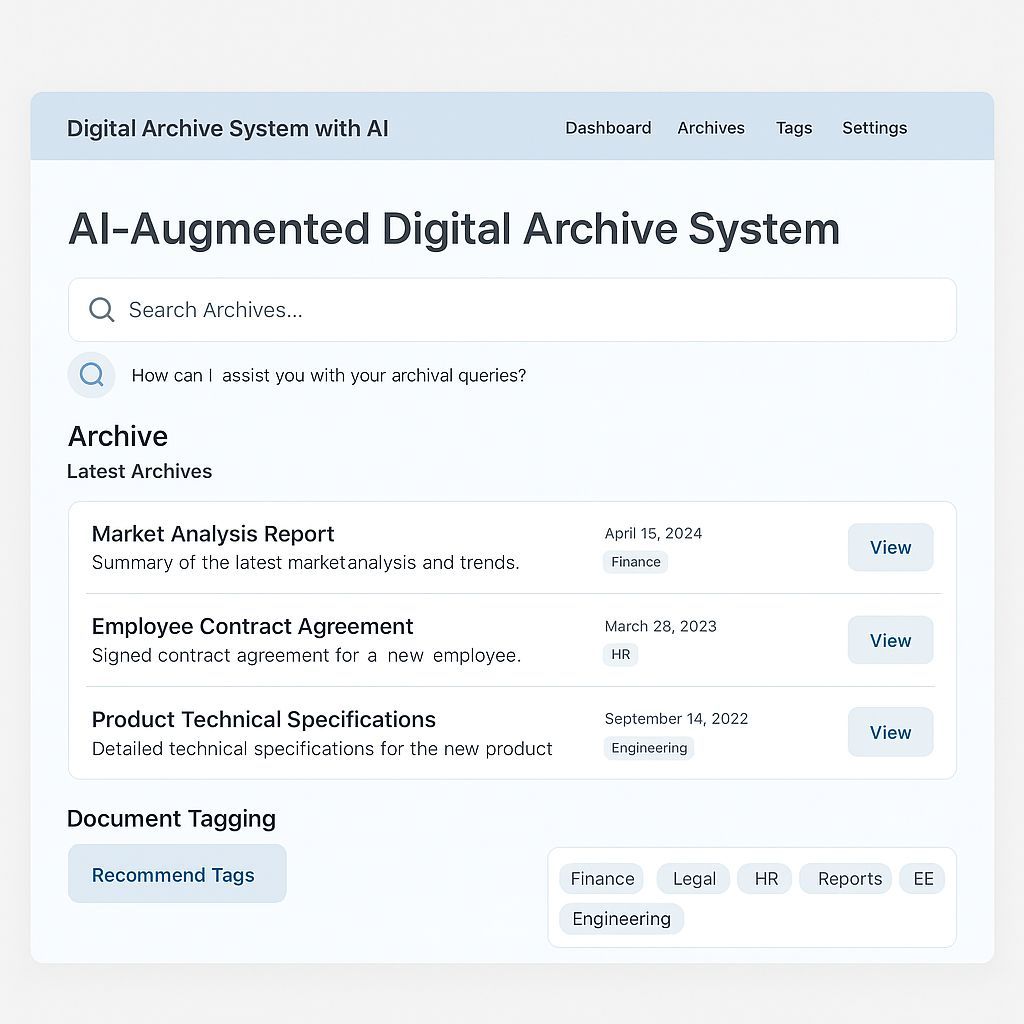Viewport: 1024px width, 1024px height.
Task: Open the Market Analysis Report title
Action: point(213,534)
